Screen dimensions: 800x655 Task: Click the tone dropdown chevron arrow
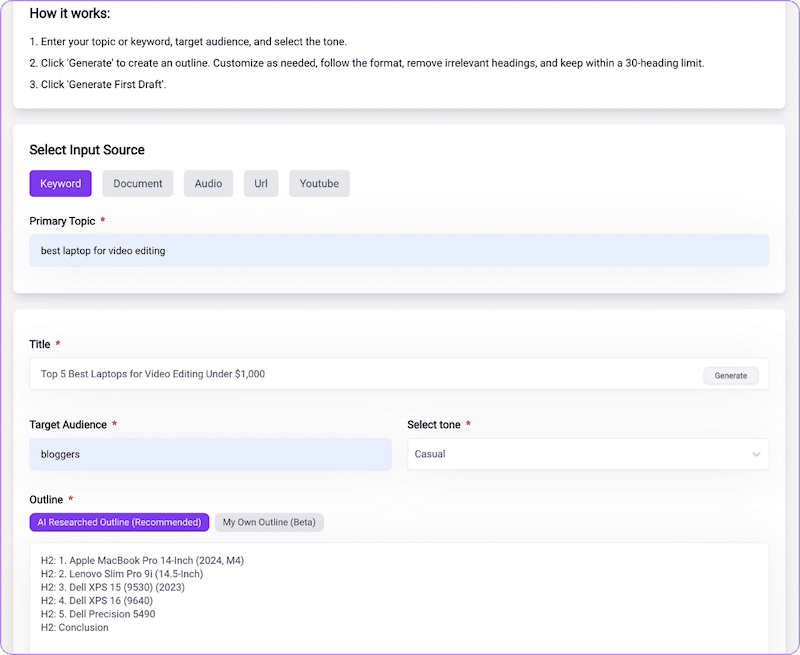756,454
